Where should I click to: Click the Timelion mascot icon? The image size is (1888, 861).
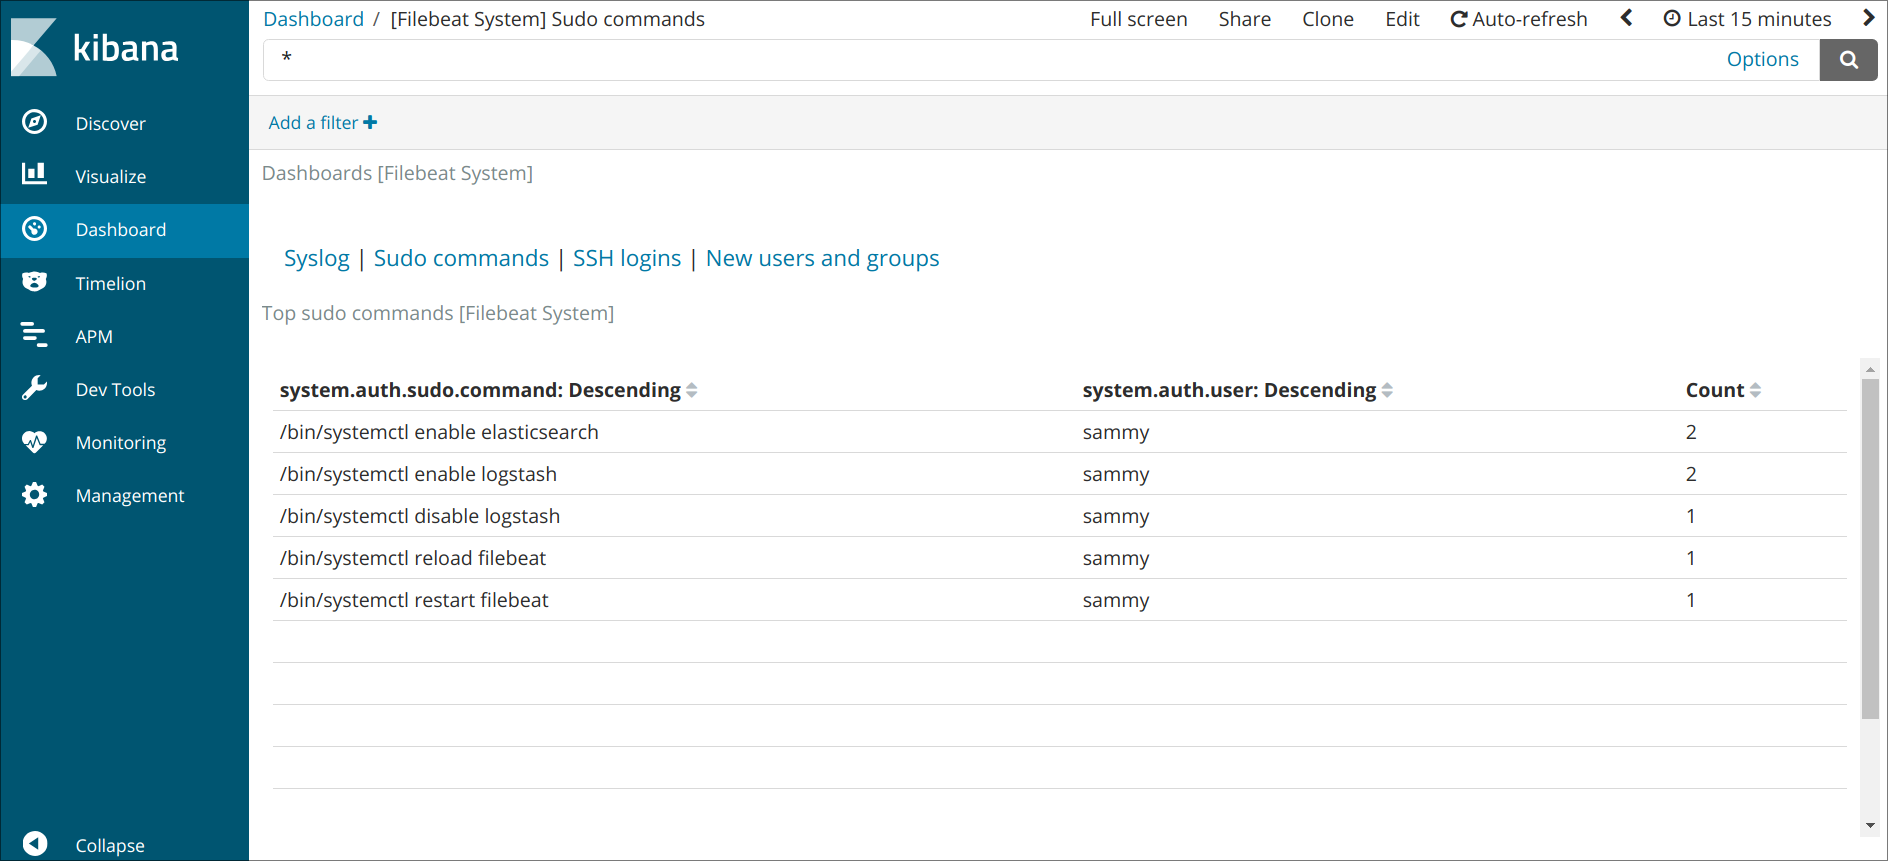tap(34, 282)
